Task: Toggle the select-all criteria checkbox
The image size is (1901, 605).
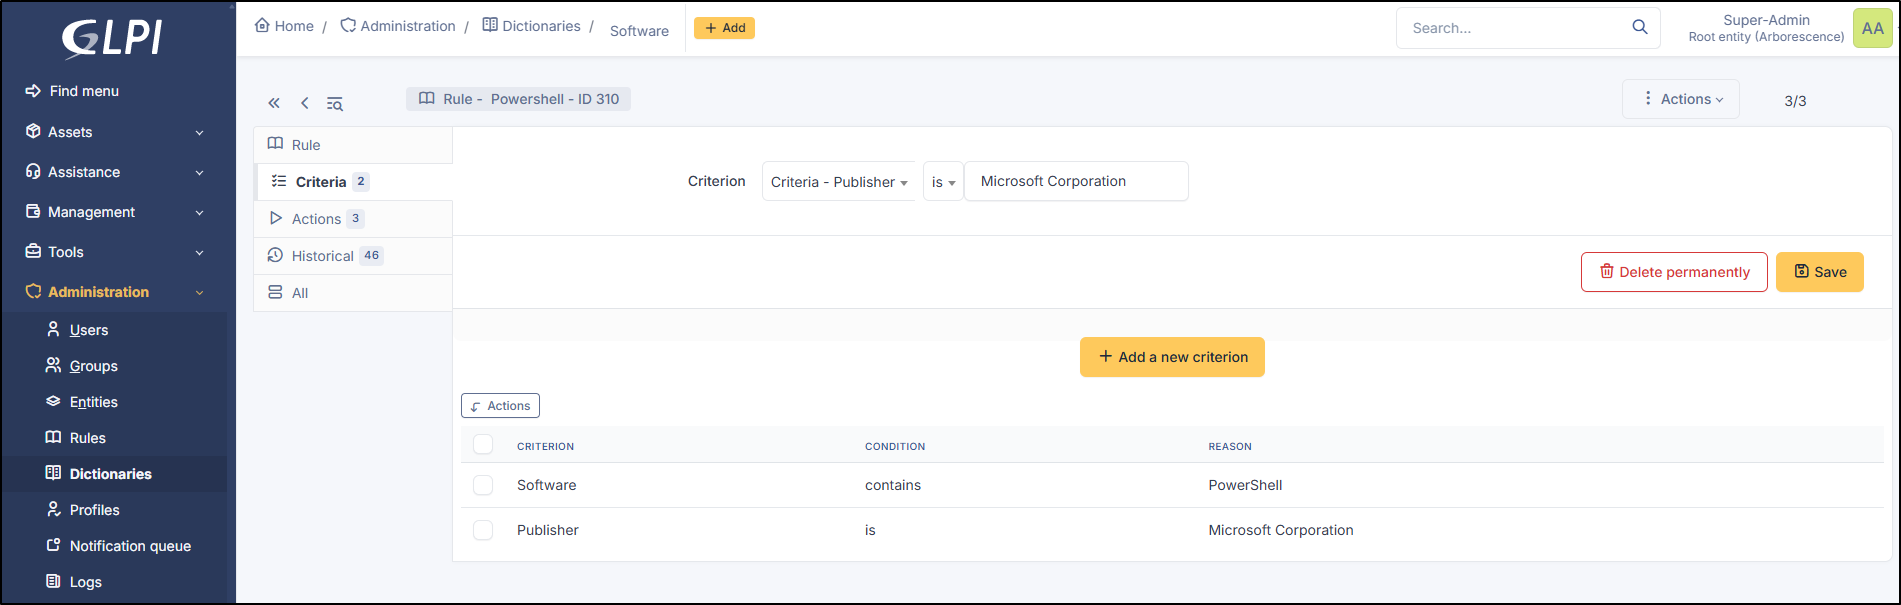Action: [x=483, y=445]
